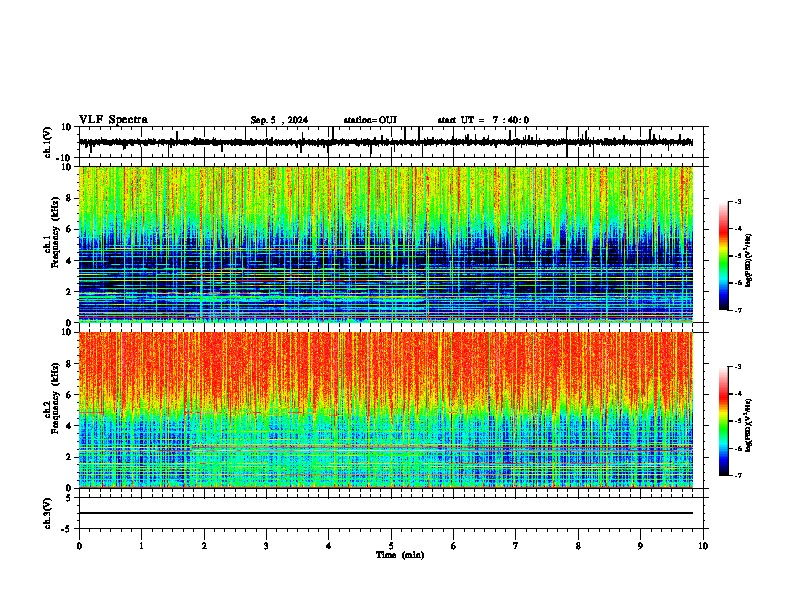The image size is (792, 612).
Task: Click the time axis tick label "0"
Action: point(79,546)
